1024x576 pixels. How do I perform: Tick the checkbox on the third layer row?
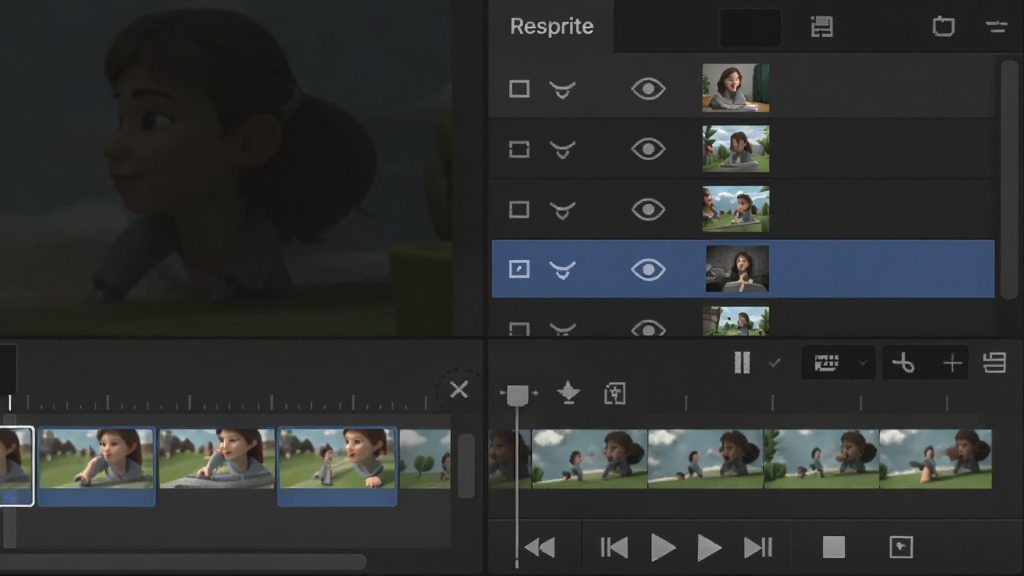click(519, 210)
